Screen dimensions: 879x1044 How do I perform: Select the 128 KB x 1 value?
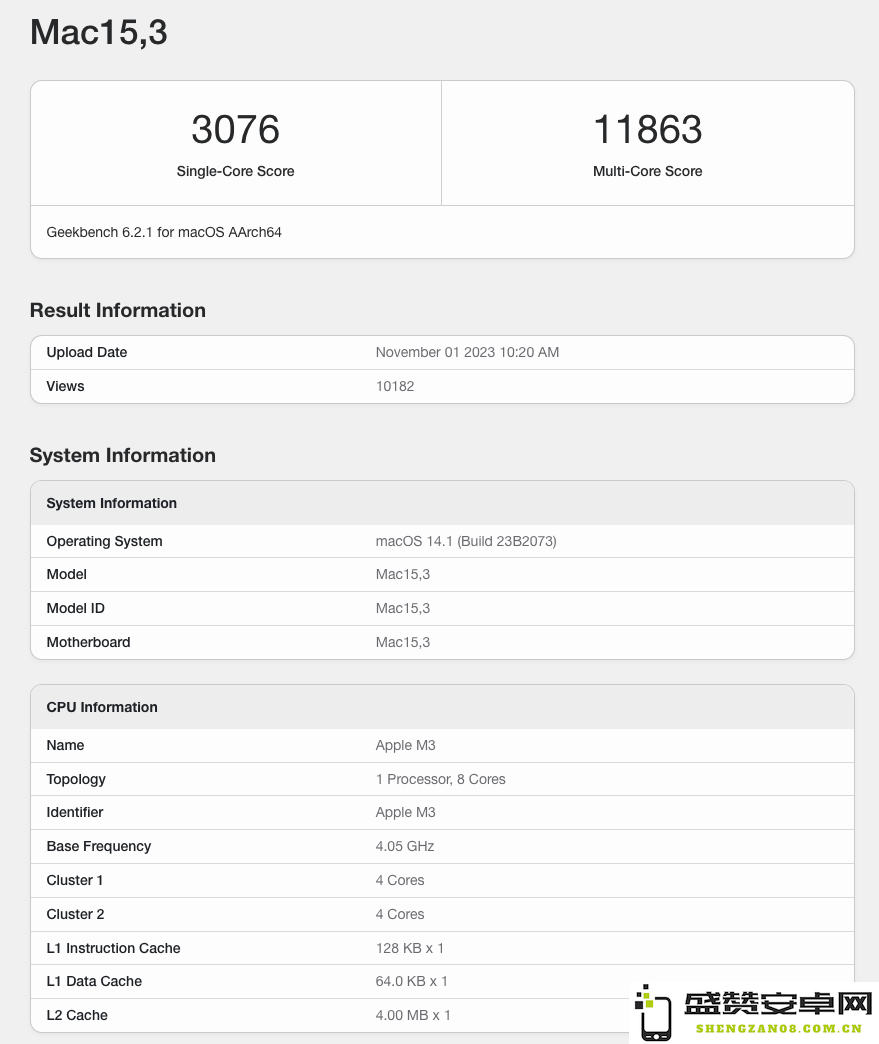(410, 948)
